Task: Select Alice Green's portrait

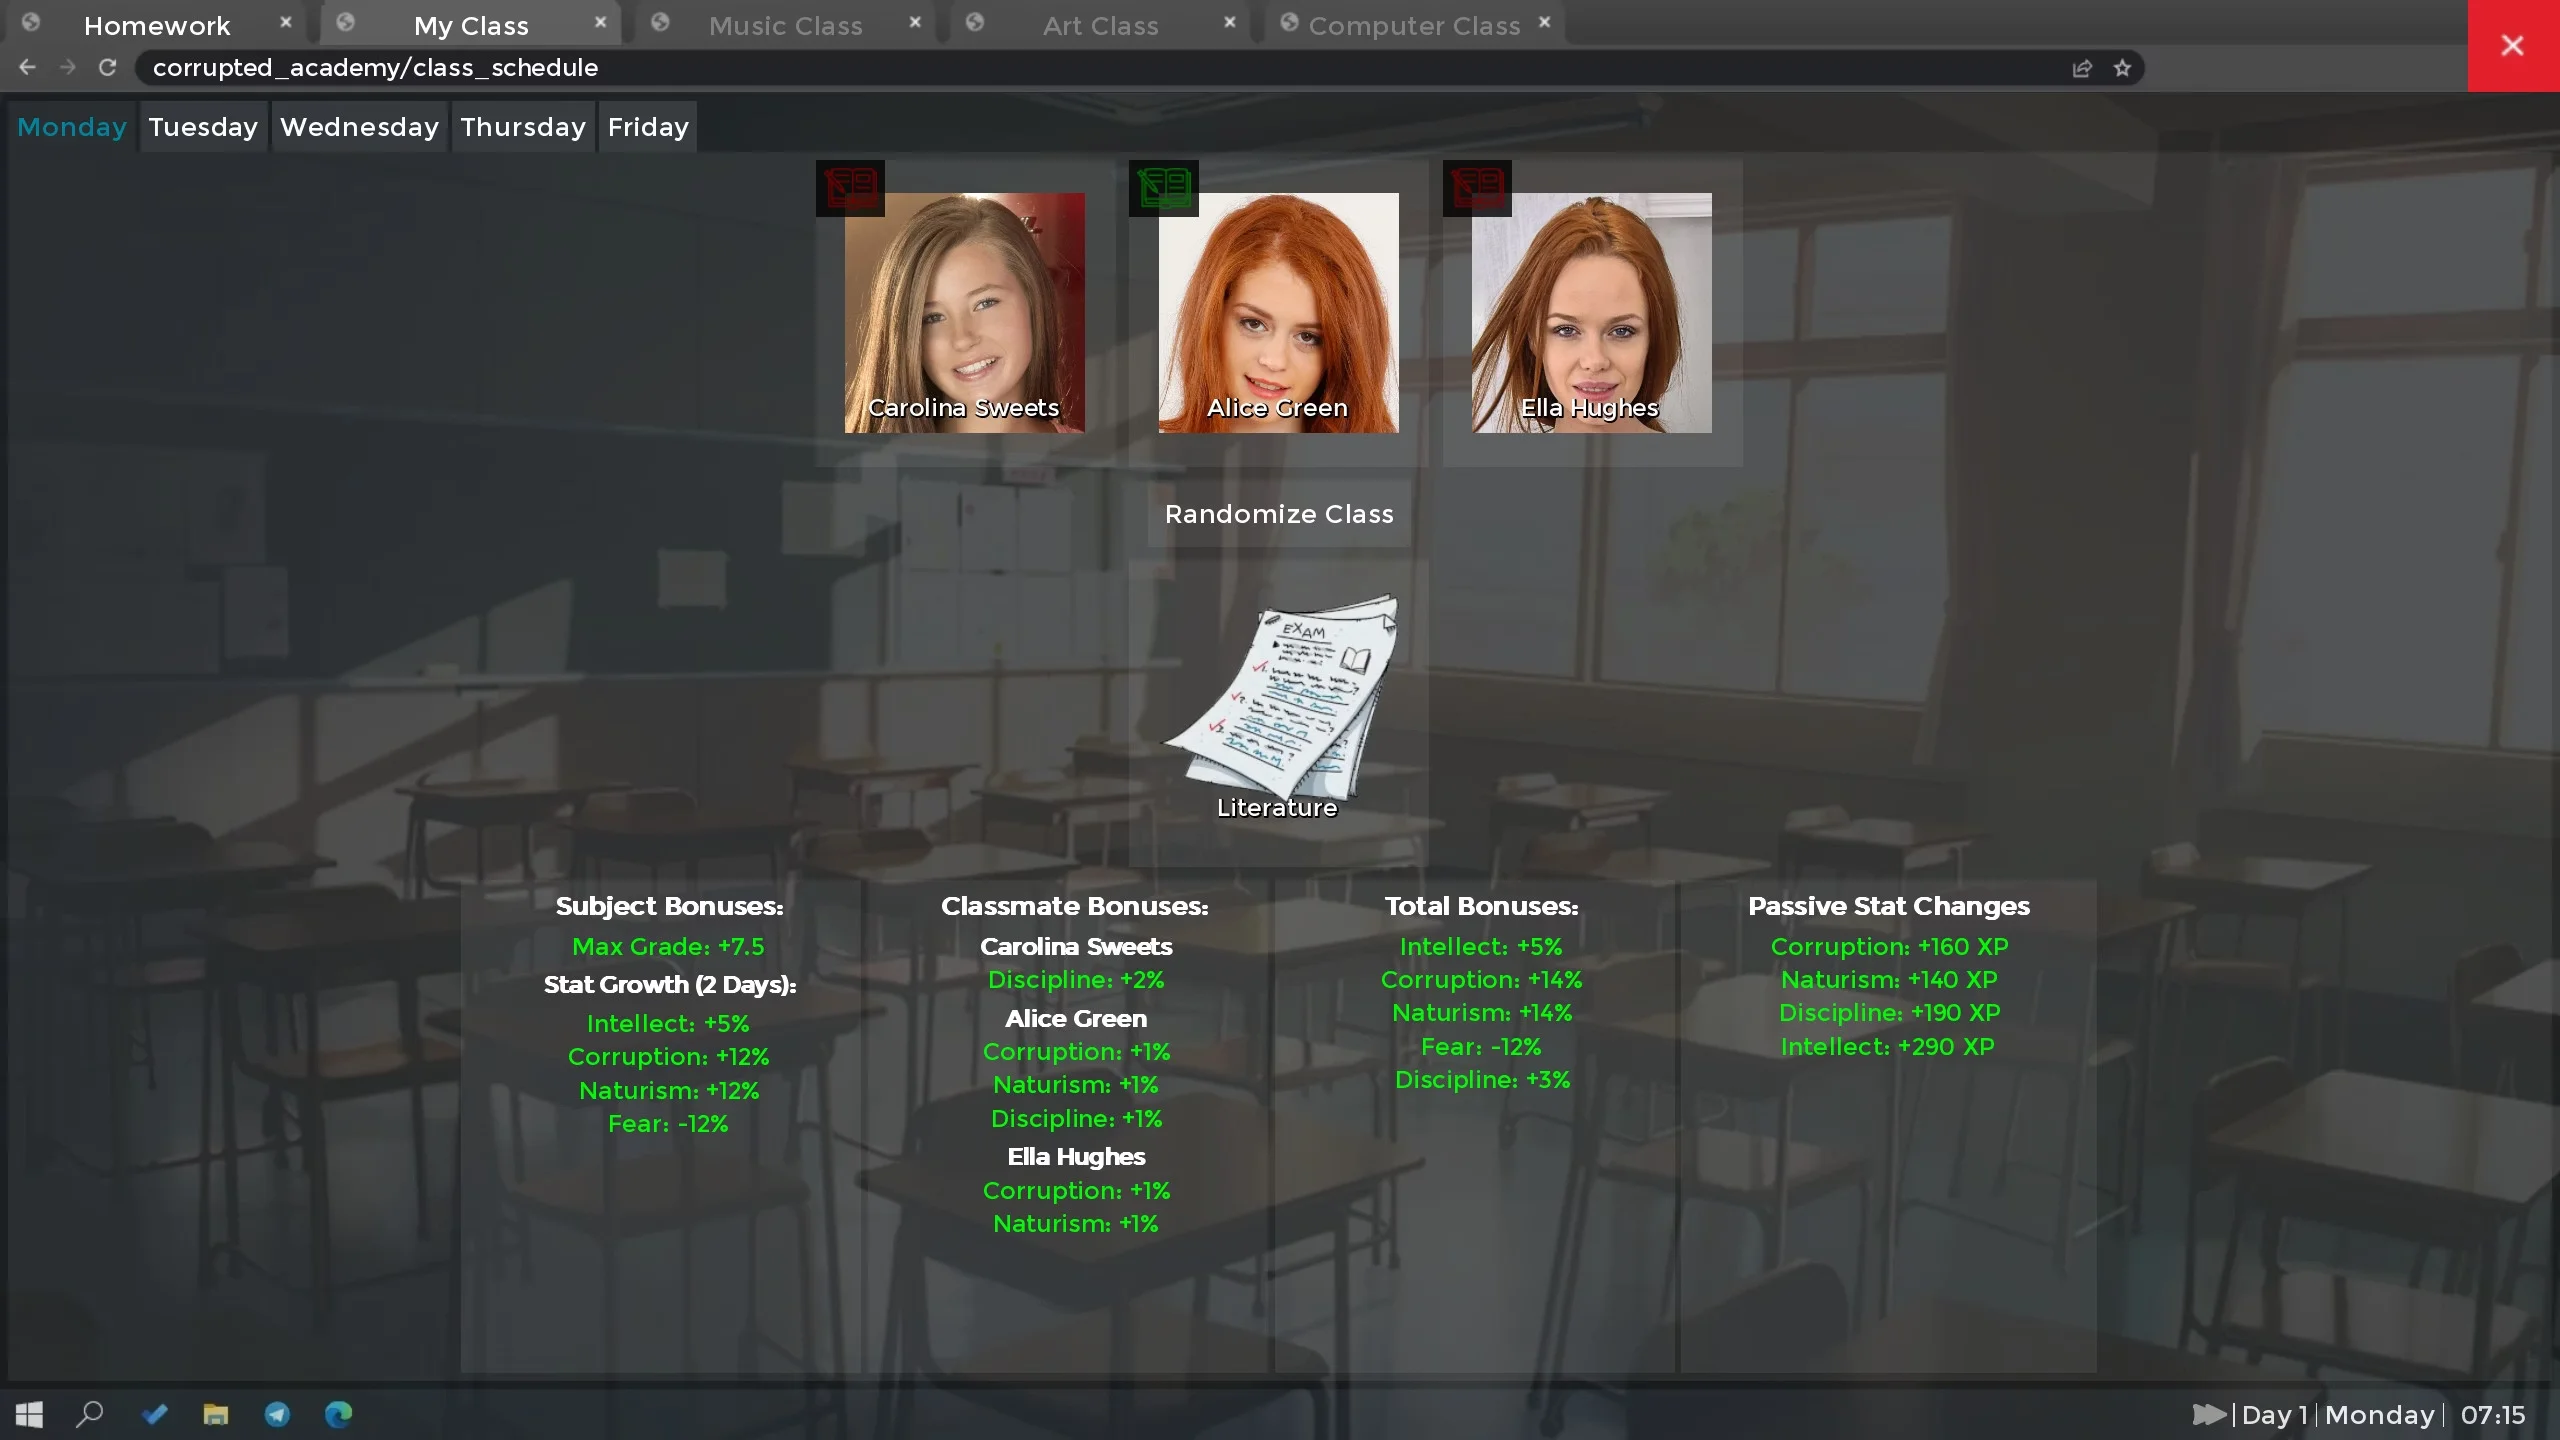Action: [1278, 312]
